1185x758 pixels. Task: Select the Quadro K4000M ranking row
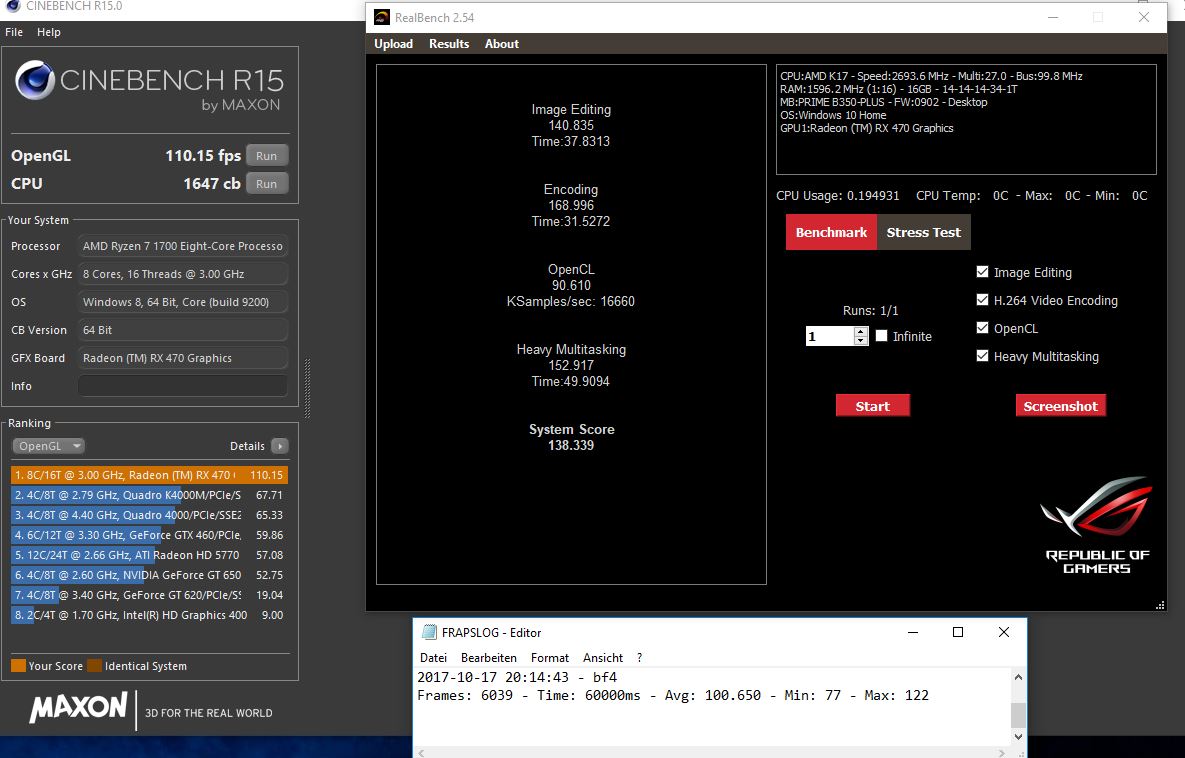tap(150, 495)
